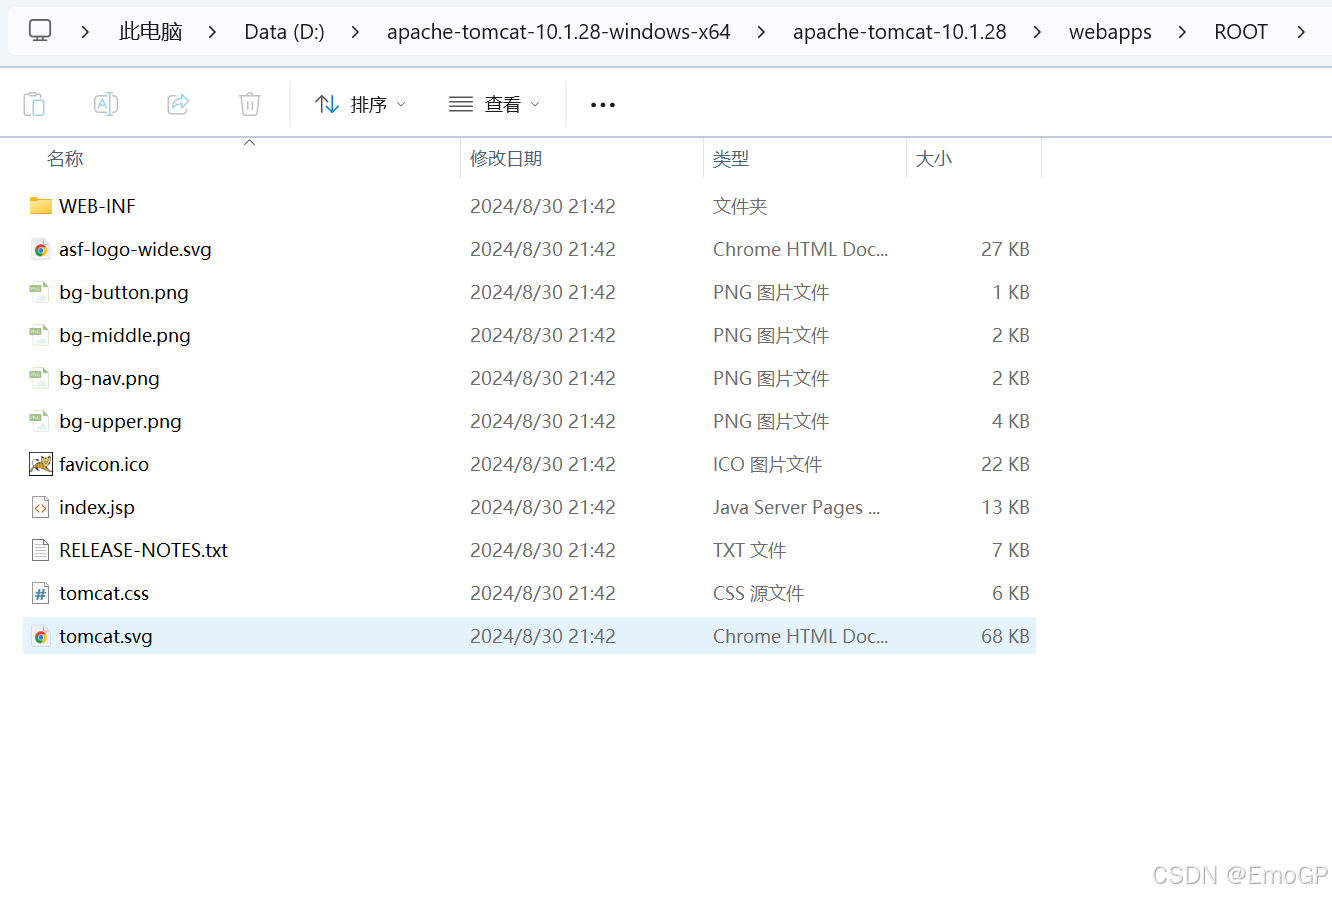The width and height of the screenshot is (1332, 897).
Task: Click the 22 KB size of favicon.ico
Action: click(x=1005, y=464)
